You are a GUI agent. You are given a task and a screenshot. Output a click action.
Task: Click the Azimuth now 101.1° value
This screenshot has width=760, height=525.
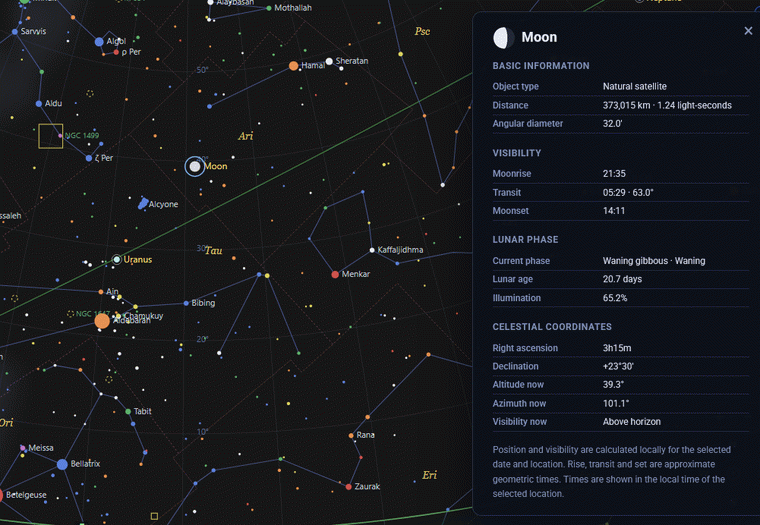tap(616, 403)
